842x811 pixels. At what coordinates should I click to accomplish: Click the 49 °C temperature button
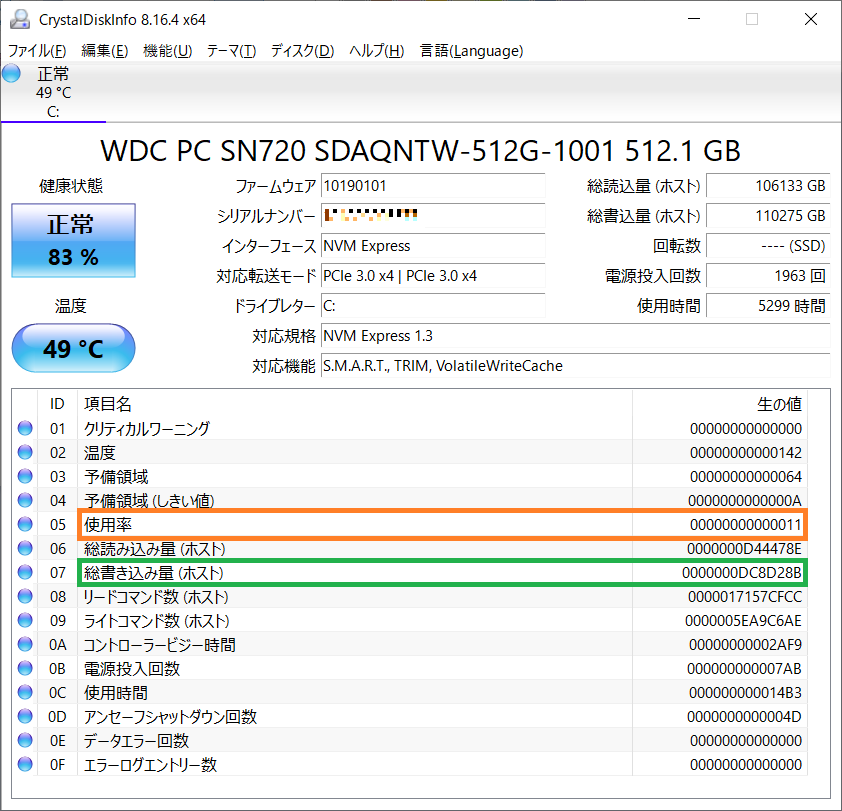click(74, 348)
